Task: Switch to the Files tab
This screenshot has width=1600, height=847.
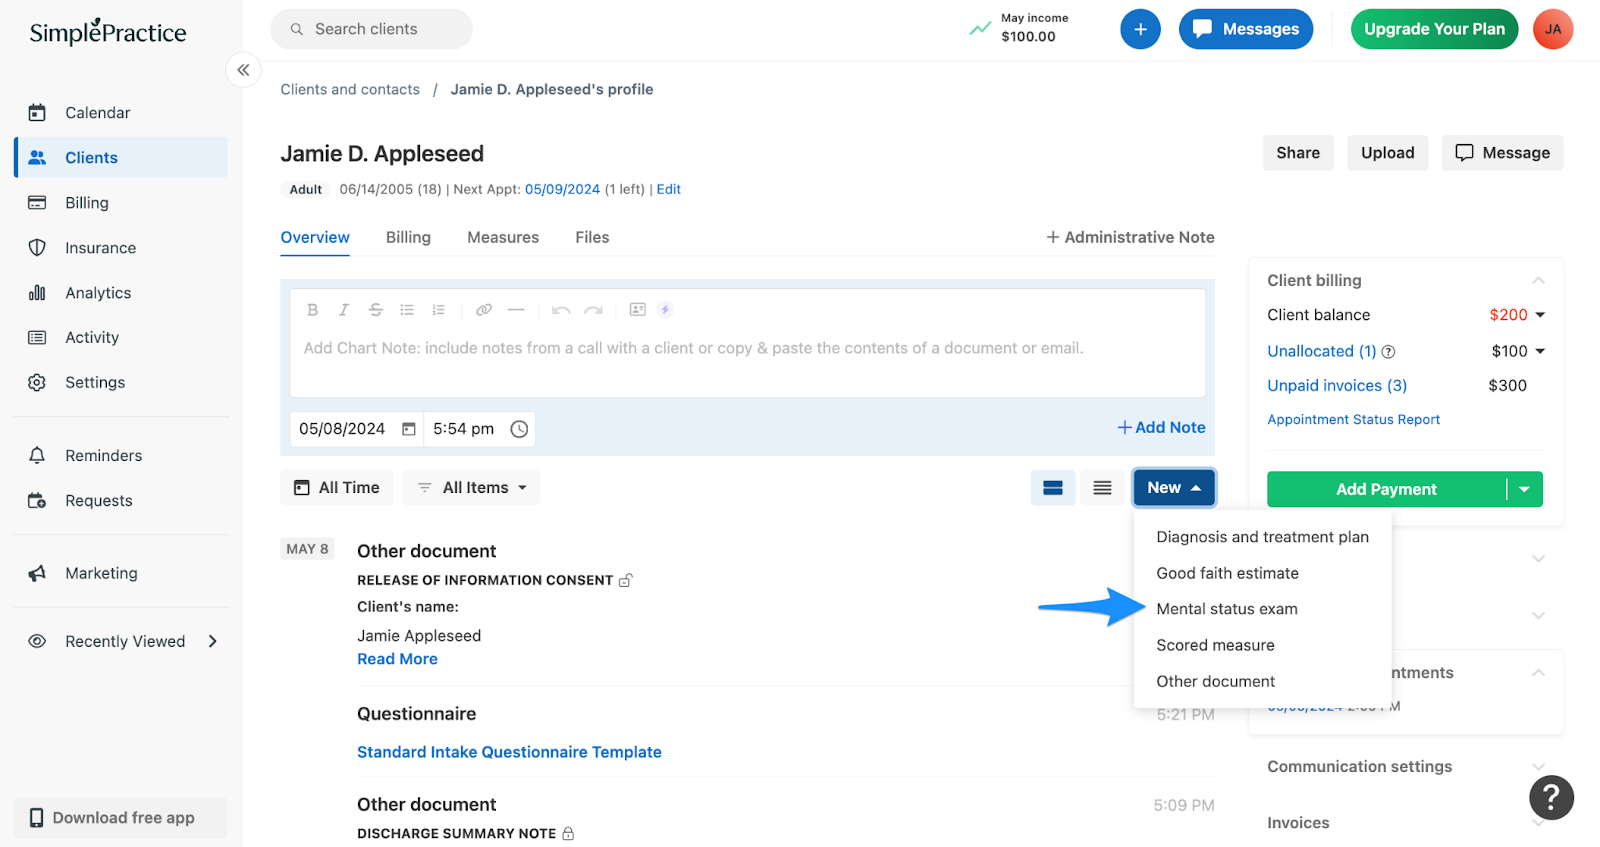Action: pyautogui.click(x=592, y=238)
